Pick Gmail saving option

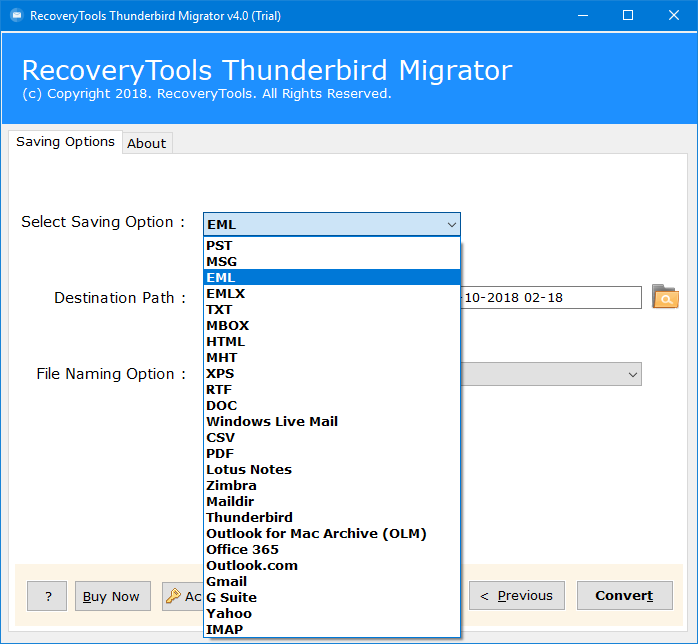(332, 582)
